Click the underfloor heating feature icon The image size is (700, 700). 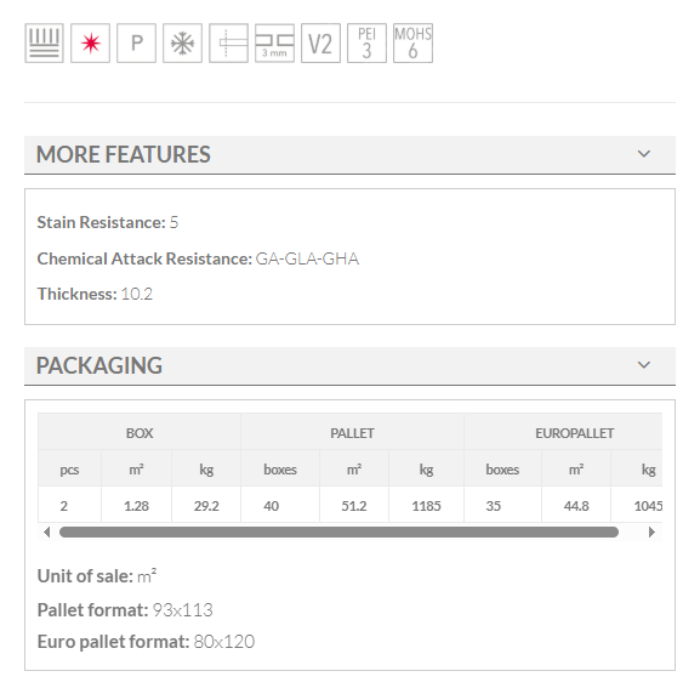coord(44,44)
